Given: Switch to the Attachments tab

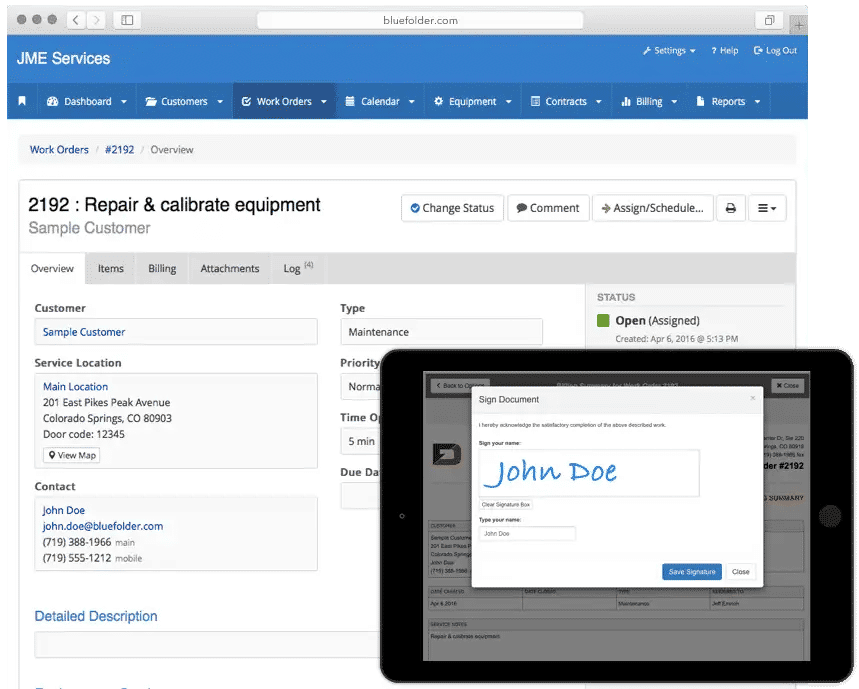Looking at the screenshot, I should pyautogui.click(x=230, y=268).
